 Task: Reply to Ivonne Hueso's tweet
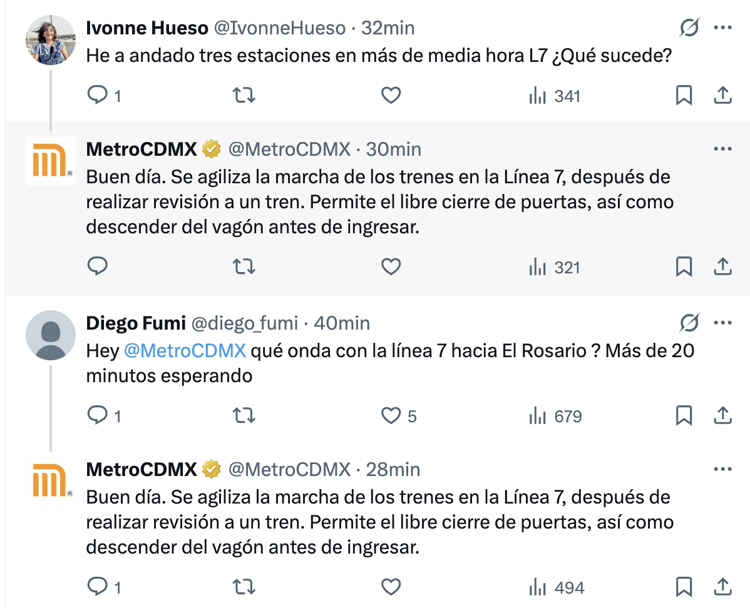click(98, 96)
